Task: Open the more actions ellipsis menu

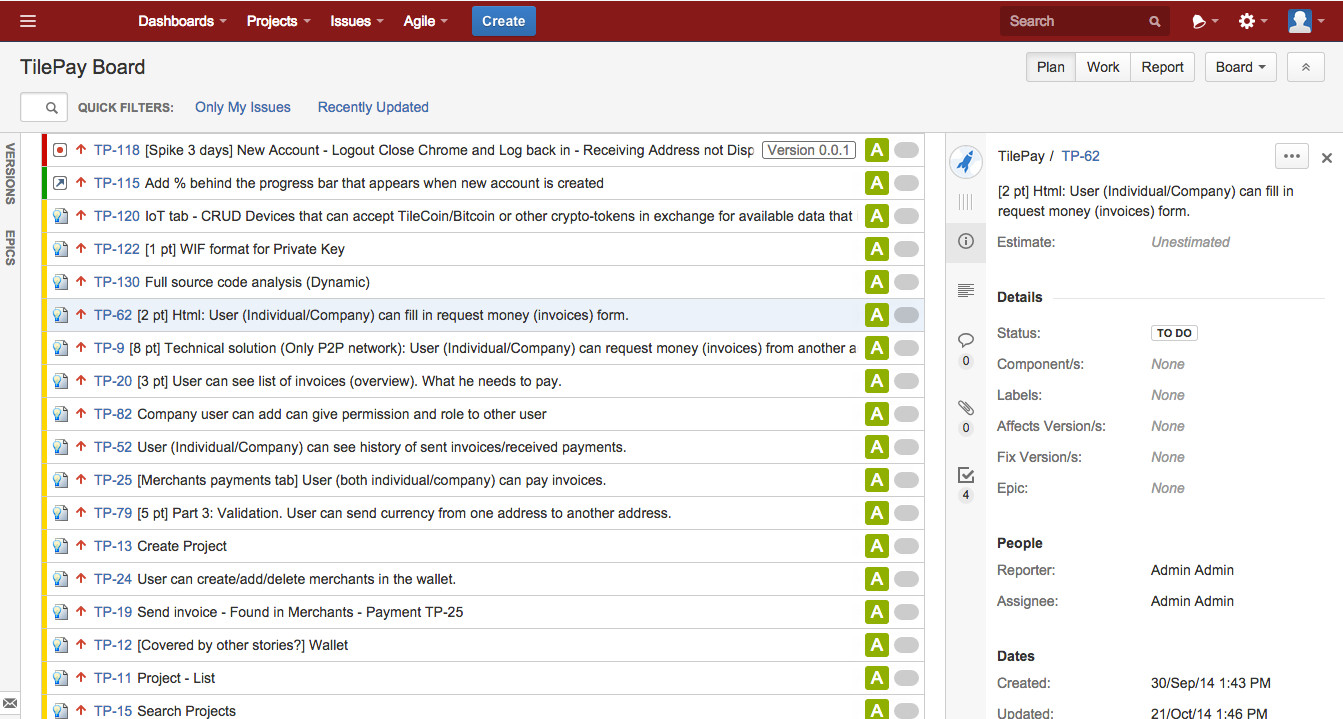Action: 1292,156
